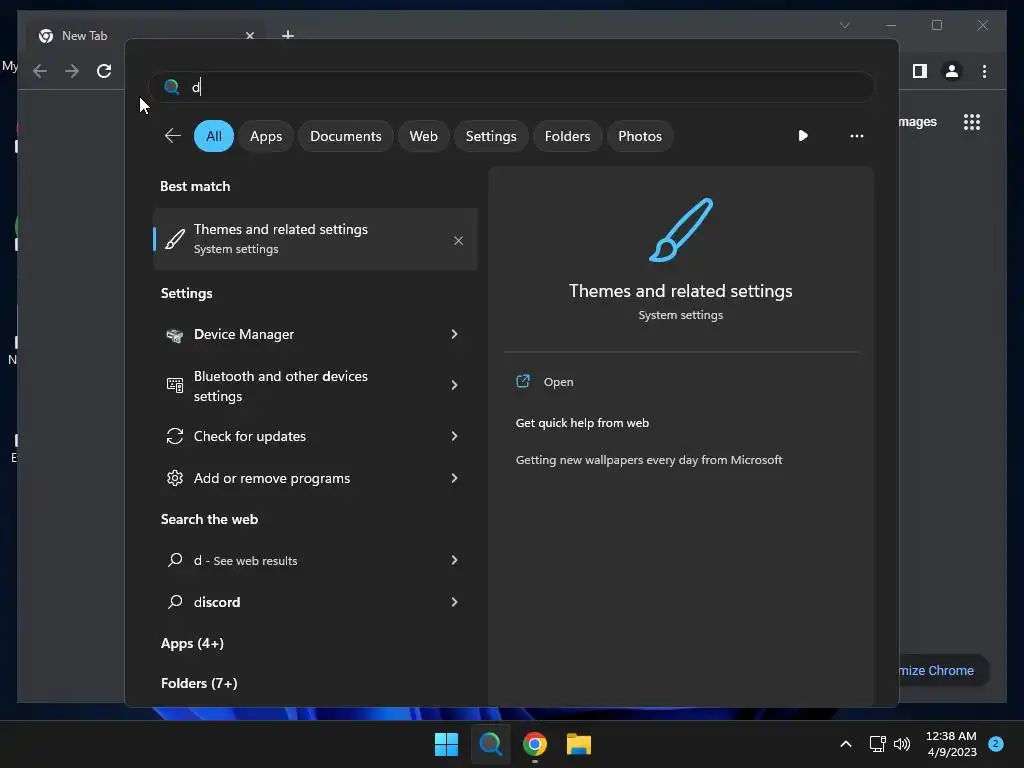
Task: Click the Bluetooth devices settings icon
Action: click(175, 385)
